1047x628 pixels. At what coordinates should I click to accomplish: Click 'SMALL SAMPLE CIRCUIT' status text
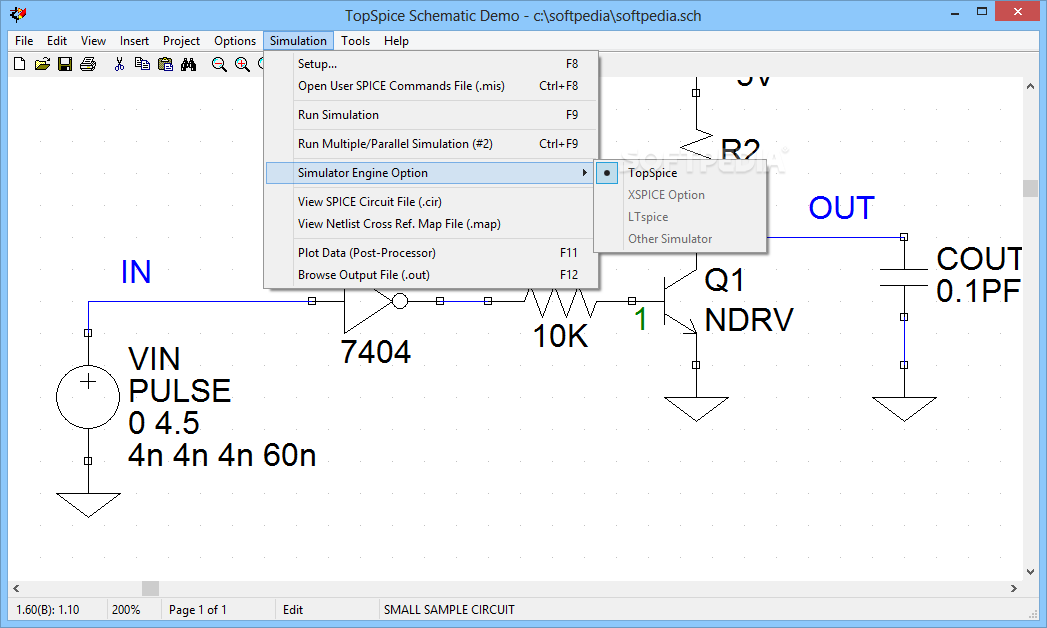[449, 610]
